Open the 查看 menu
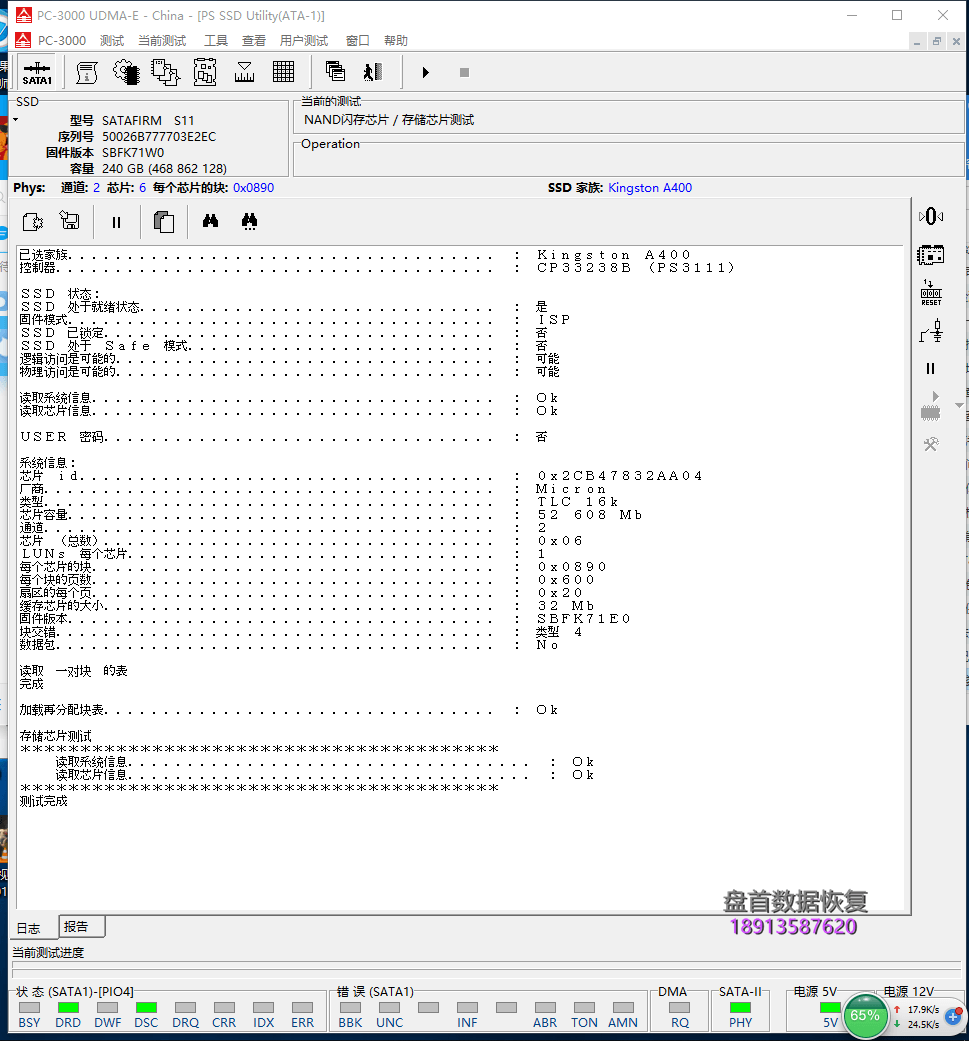Image resolution: width=969 pixels, height=1041 pixels. [254, 40]
